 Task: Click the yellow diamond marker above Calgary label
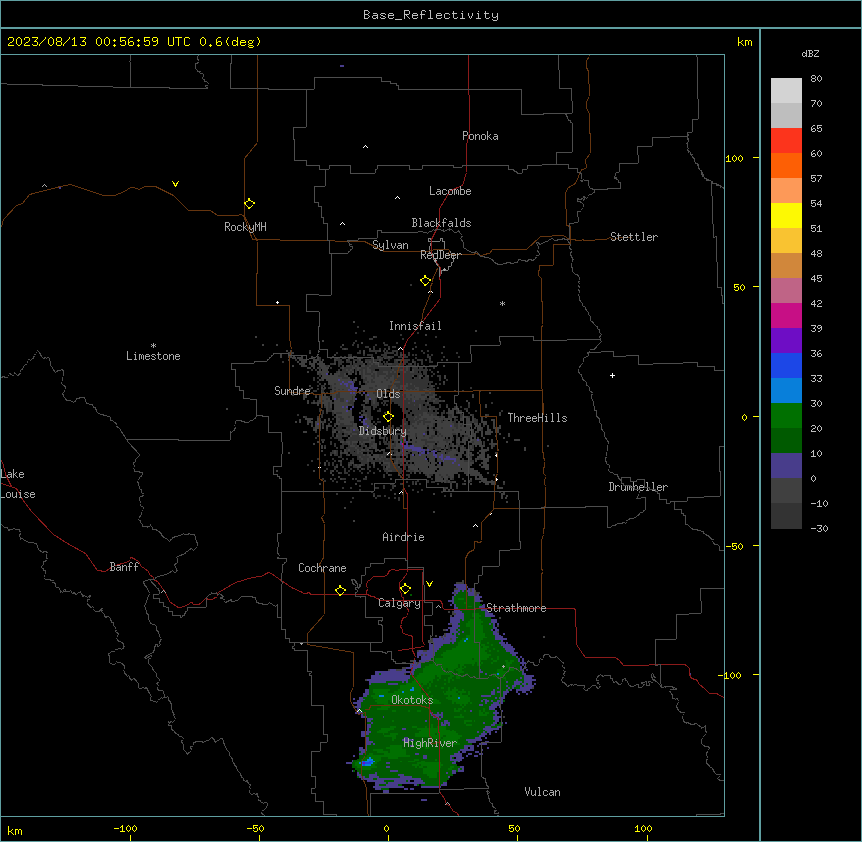tap(405, 589)
